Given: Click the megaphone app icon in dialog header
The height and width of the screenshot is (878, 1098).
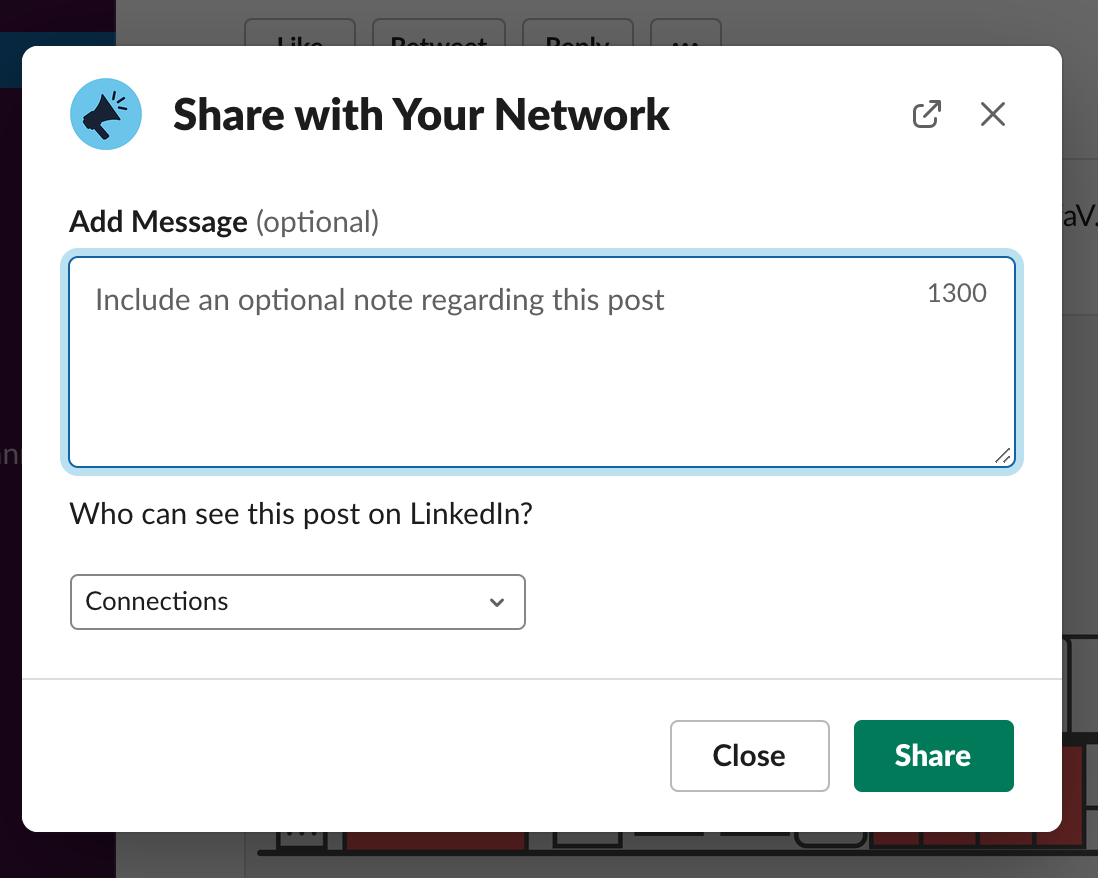Looking at the screenshot, I should 106,114.
